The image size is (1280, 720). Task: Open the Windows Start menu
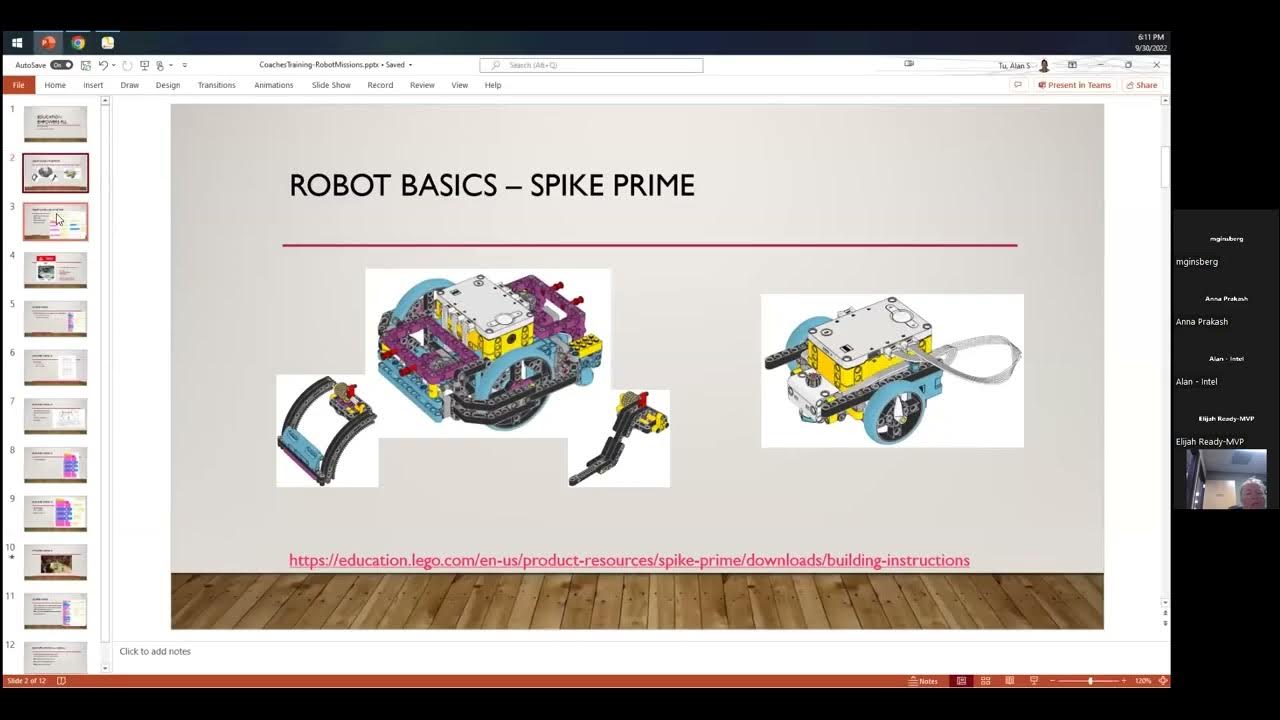coord(17,43)
